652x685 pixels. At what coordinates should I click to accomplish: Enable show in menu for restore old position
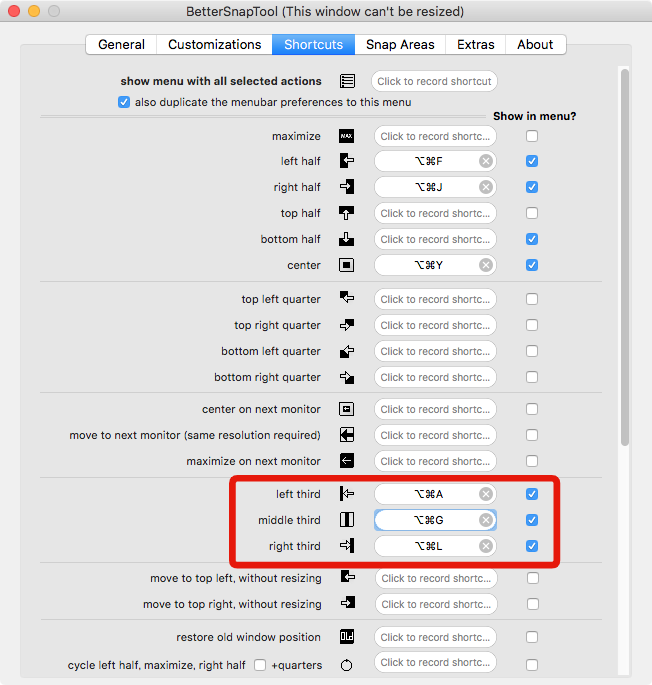click(532, 637)
